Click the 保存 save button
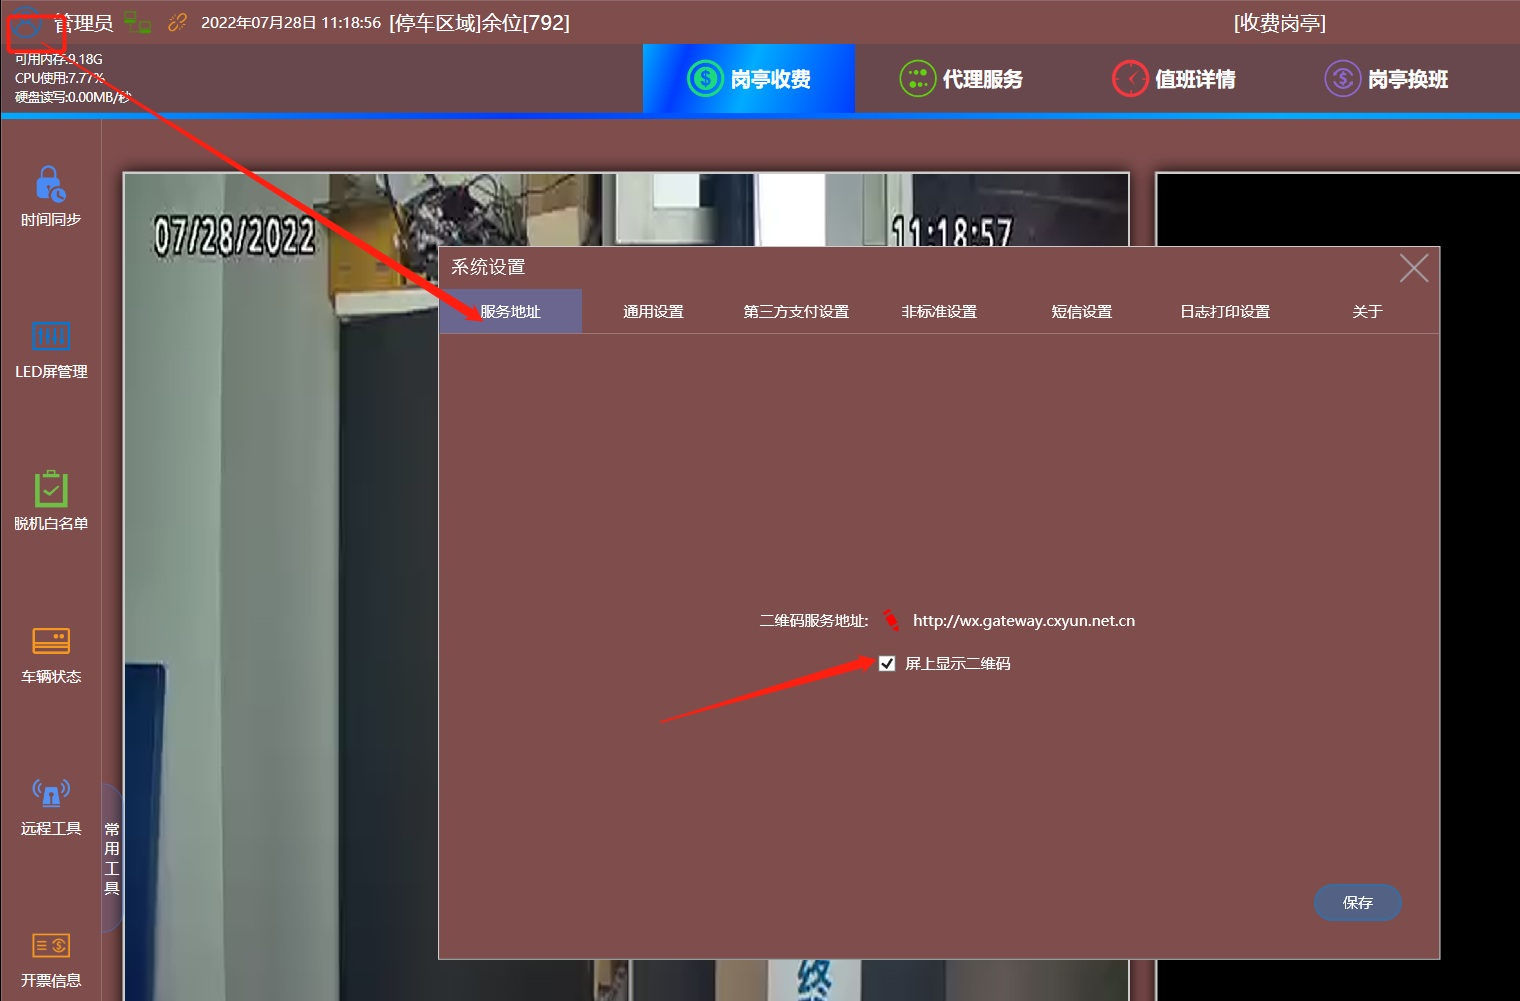This screenshot has width=1520, height=1001. (1357, 902)
